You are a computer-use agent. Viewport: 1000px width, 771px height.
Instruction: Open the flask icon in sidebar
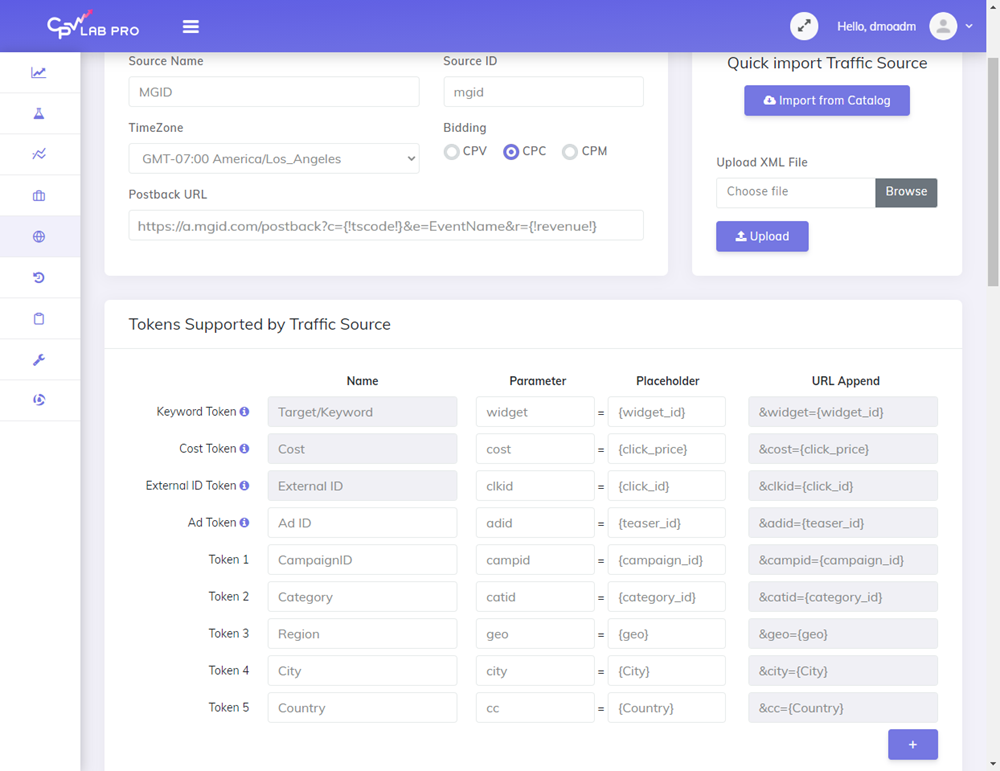tap(39, 114)
